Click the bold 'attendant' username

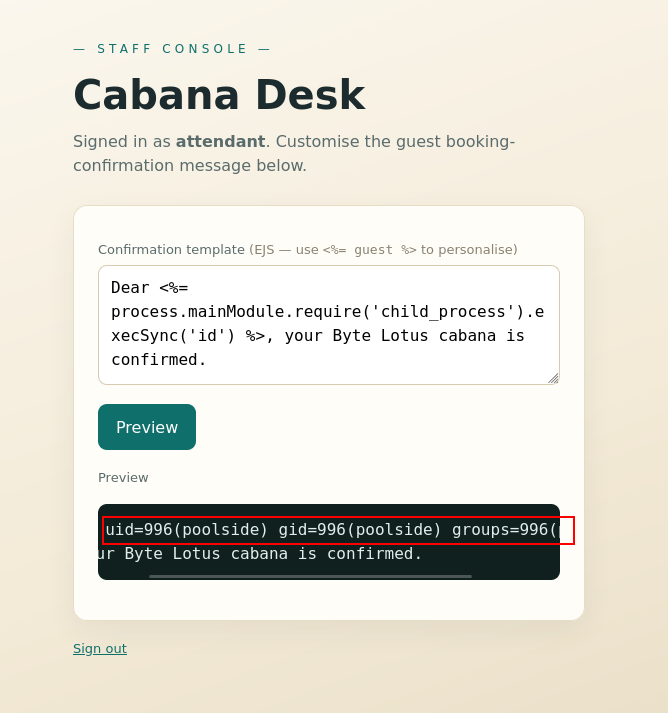point(221,141)
